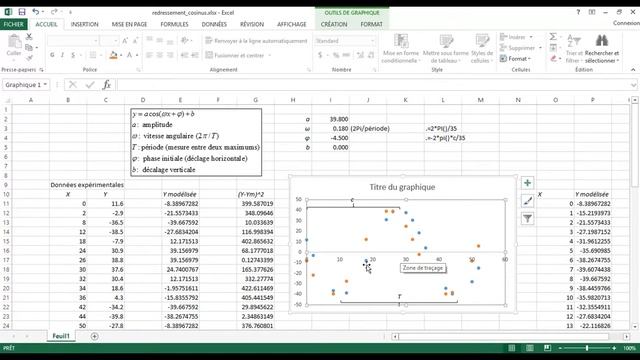Image resolution: width=640 pixels, height=360 pixels.
Task: Toggle Underline formatting S button
Action: [73, 55]
